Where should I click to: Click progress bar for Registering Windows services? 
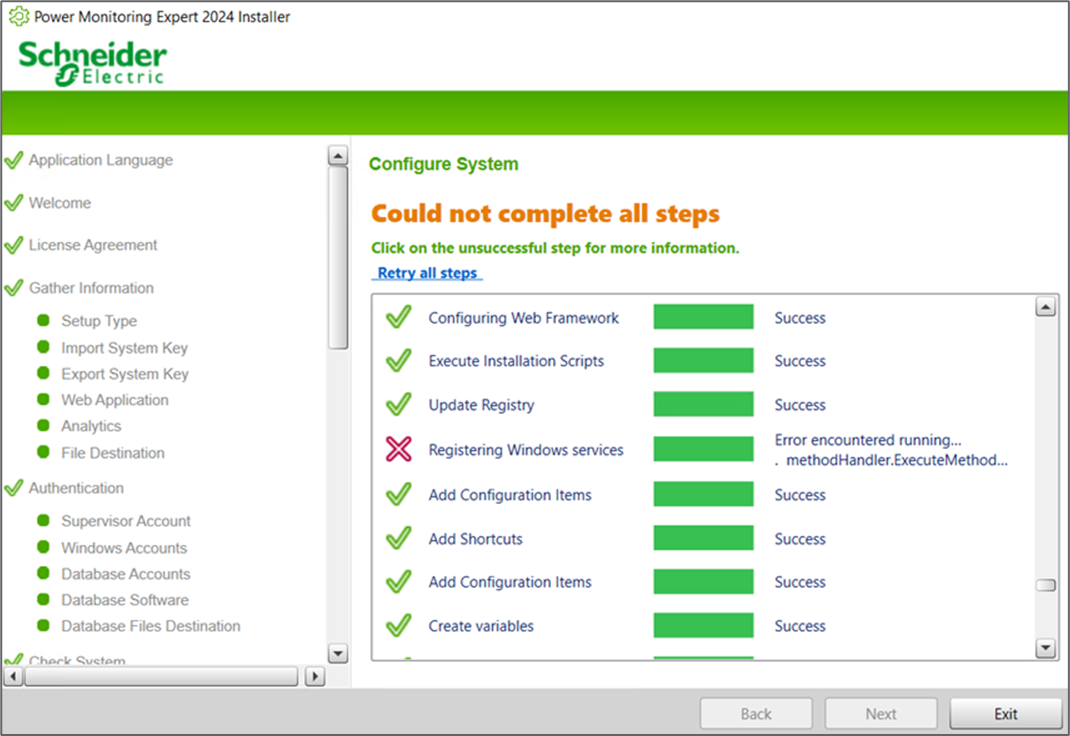703,449
